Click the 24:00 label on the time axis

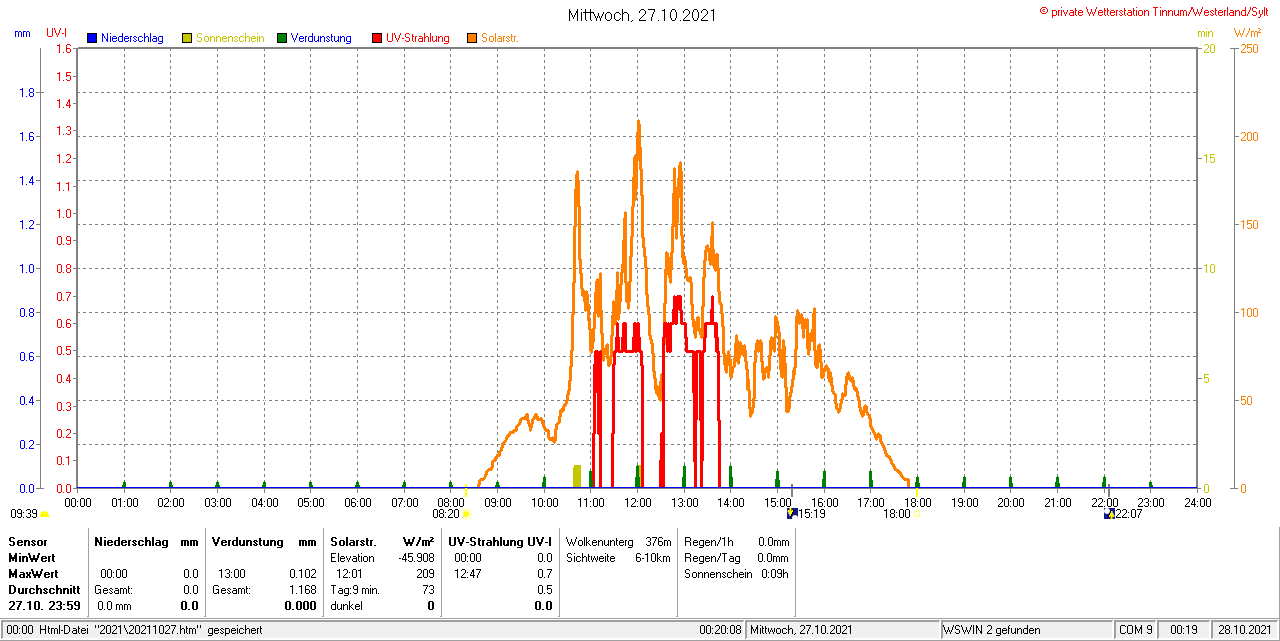click(x=1197, y=502)
